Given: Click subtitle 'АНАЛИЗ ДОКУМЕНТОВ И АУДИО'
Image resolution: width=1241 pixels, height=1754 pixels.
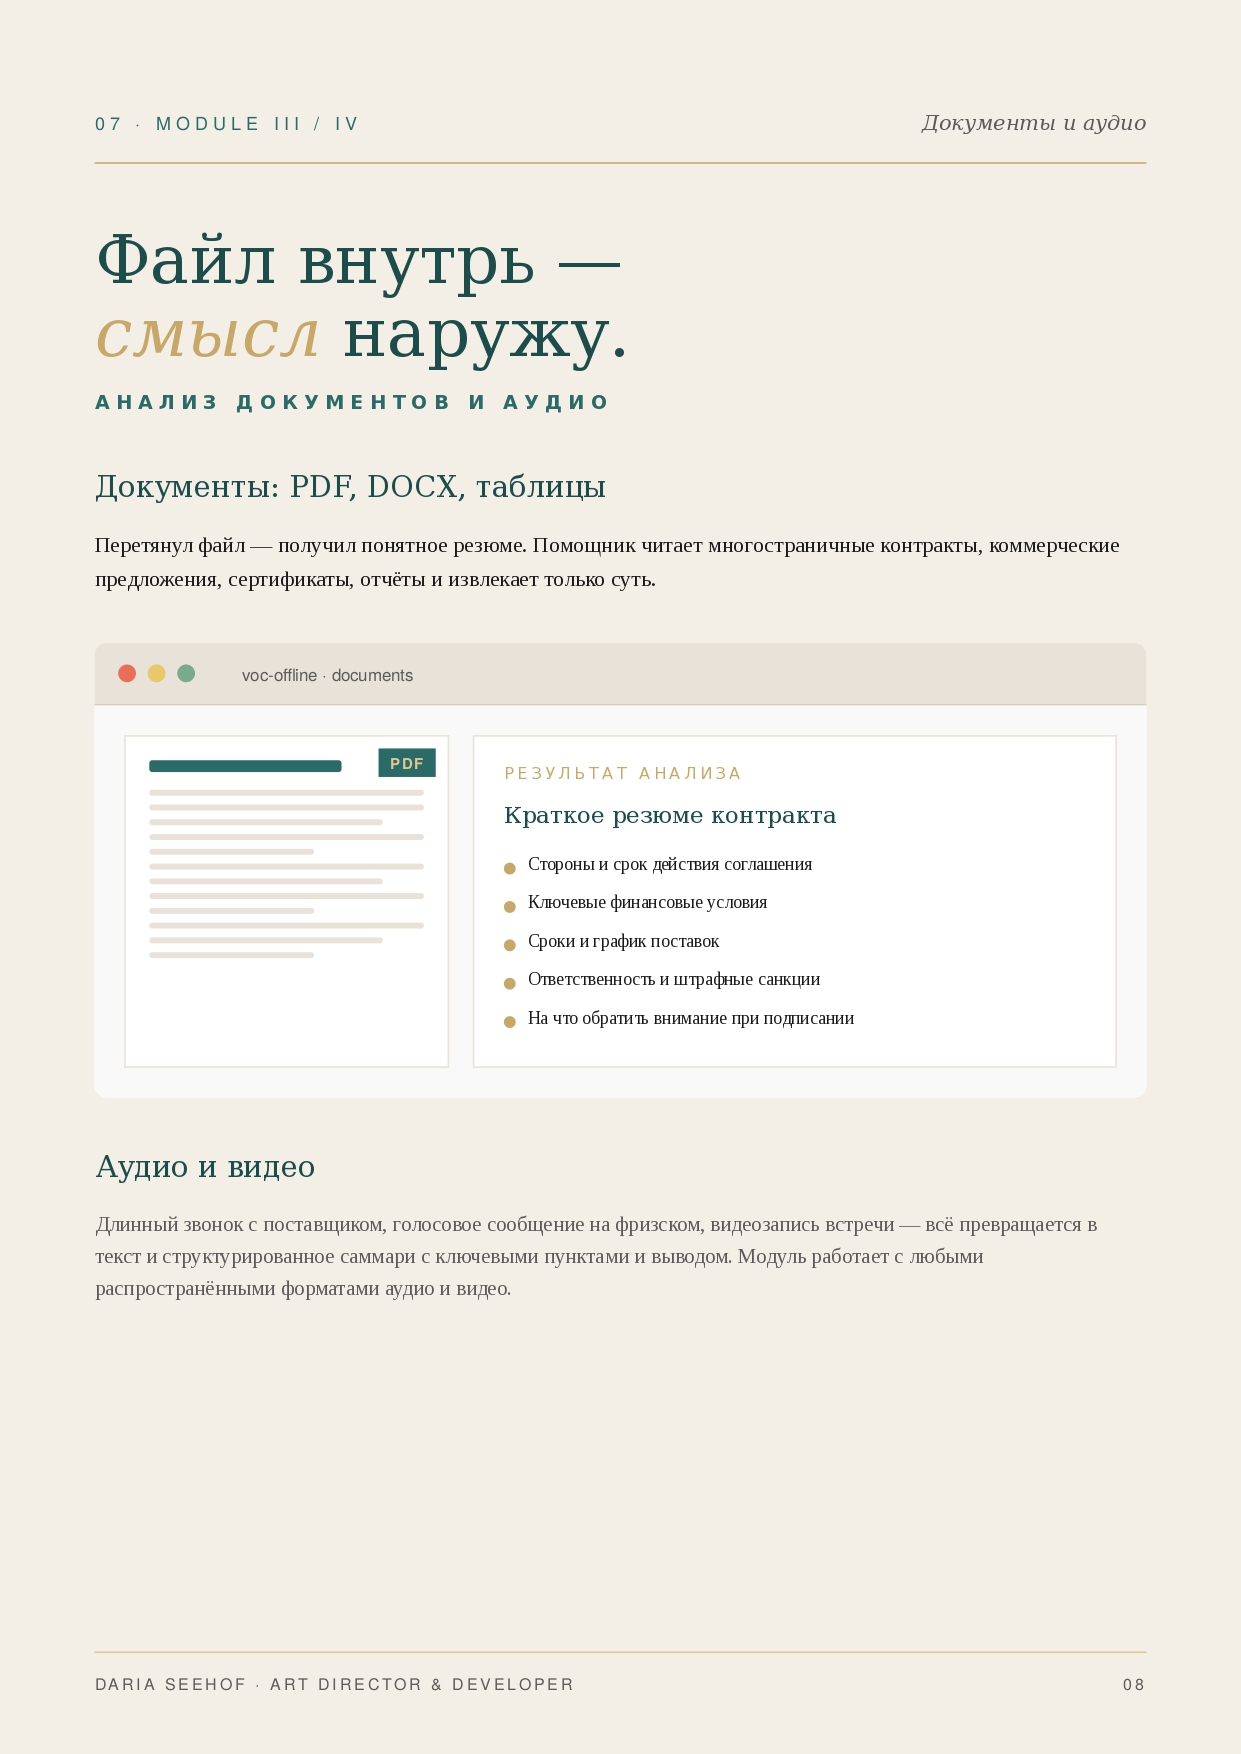Looking at the screenshot, I should [352, 402].
